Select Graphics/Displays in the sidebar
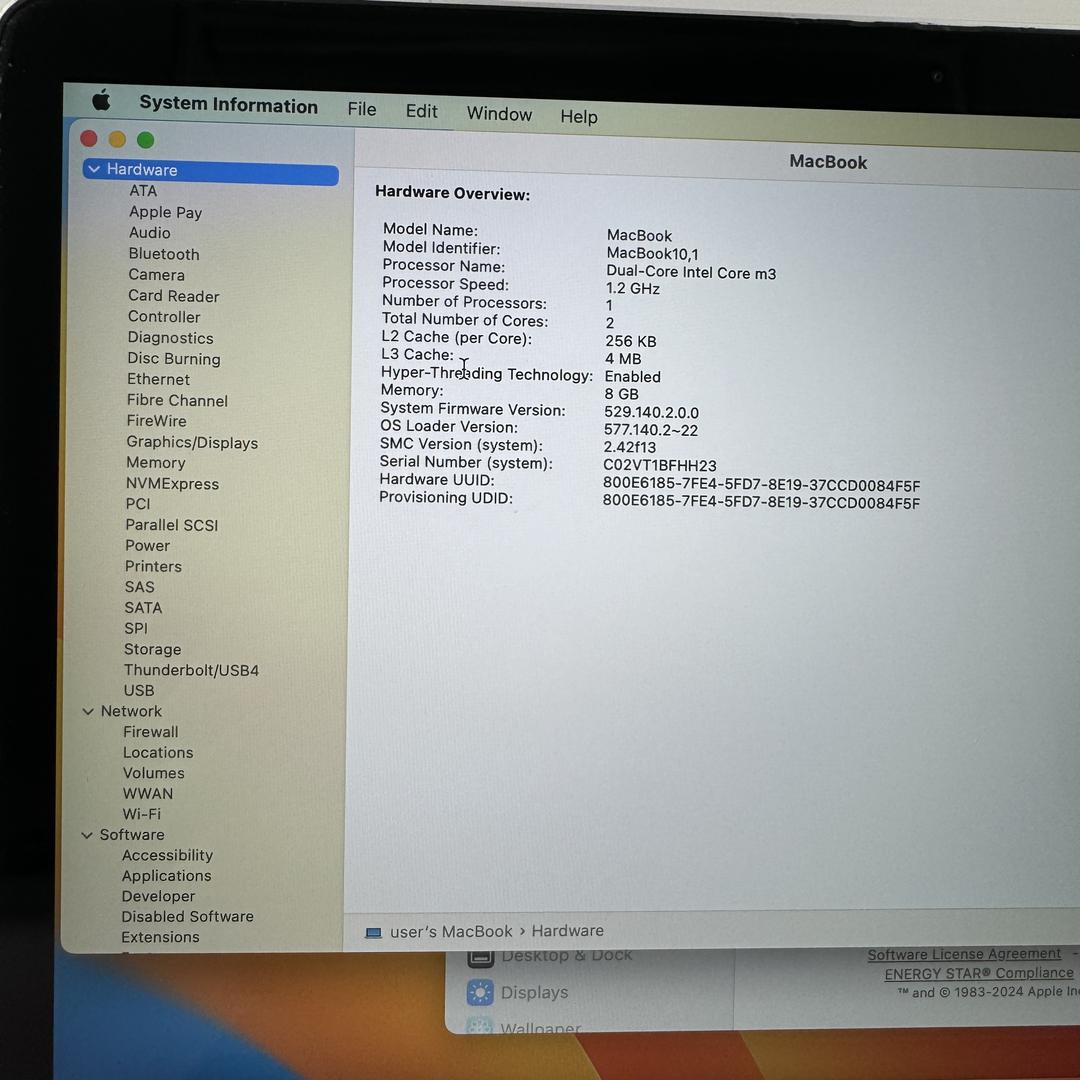Screen dimensions: 1080x1080 pos(192,443)
